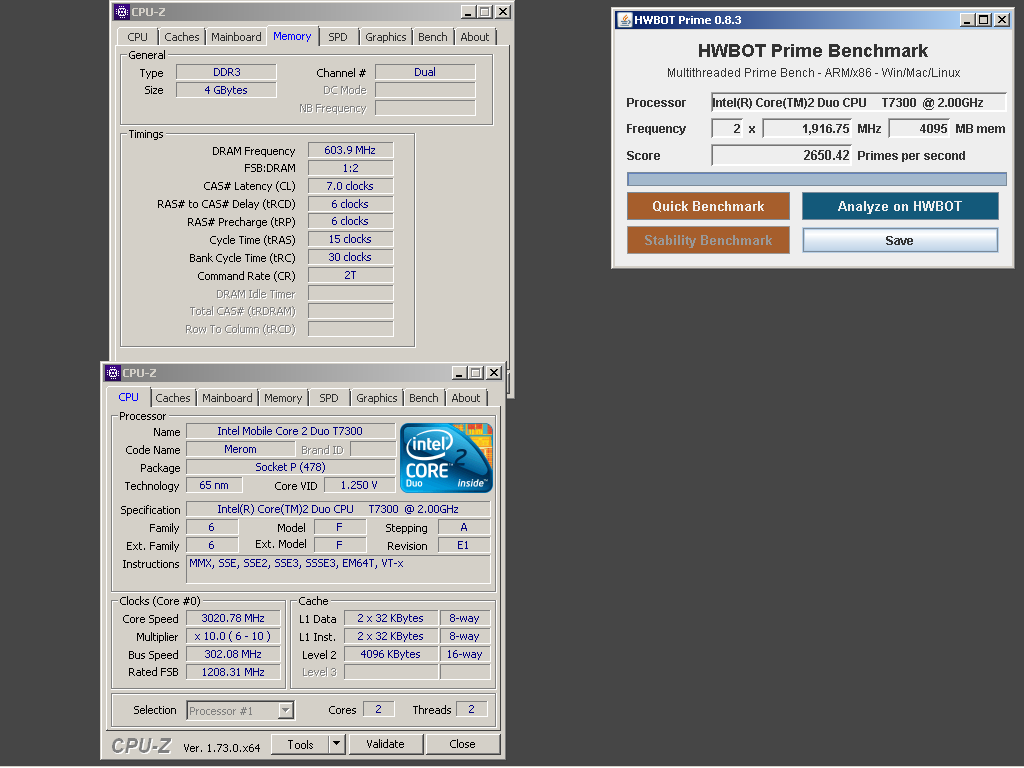1024x768 pixels.
Task: Minimize the front CPU-Z CPU window
Action: coord(460,373)
